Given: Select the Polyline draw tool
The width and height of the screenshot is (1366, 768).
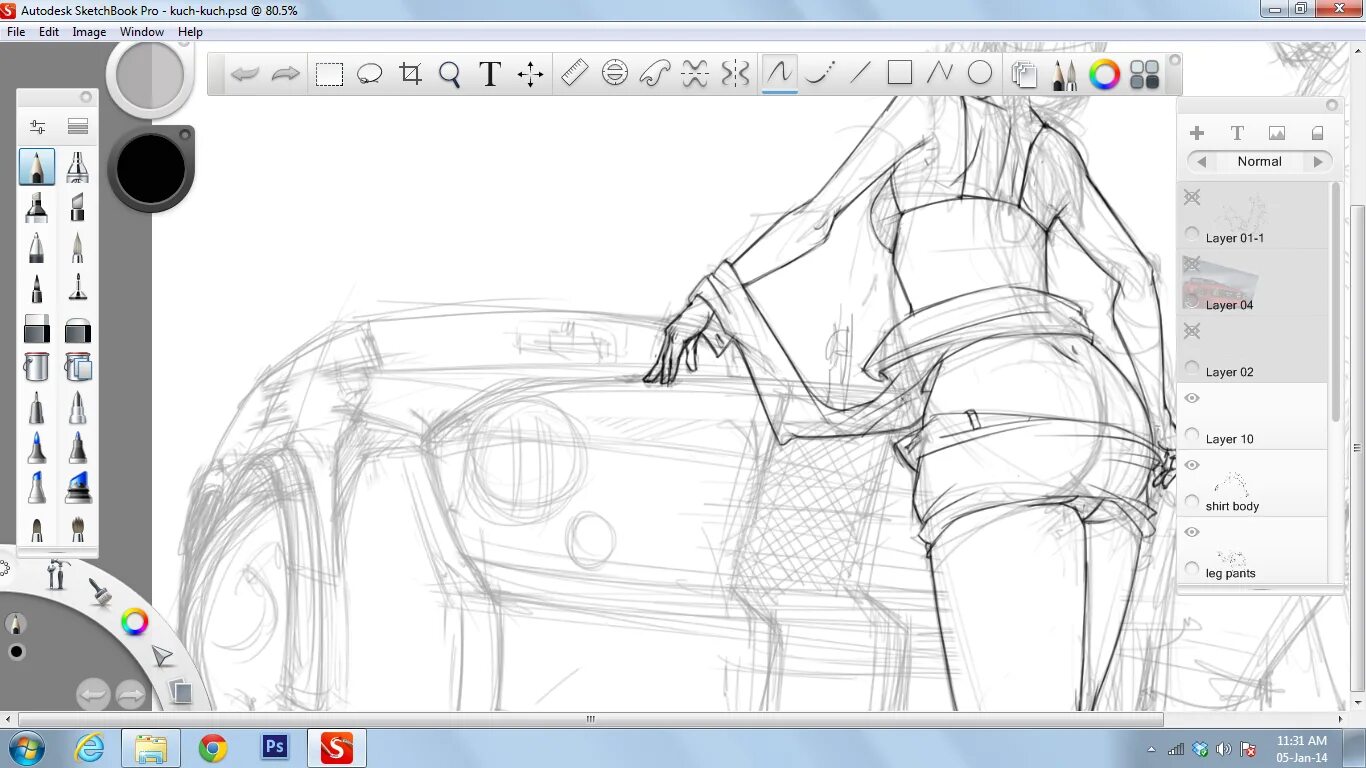Looking at the screenshot, I should point(940,73).
